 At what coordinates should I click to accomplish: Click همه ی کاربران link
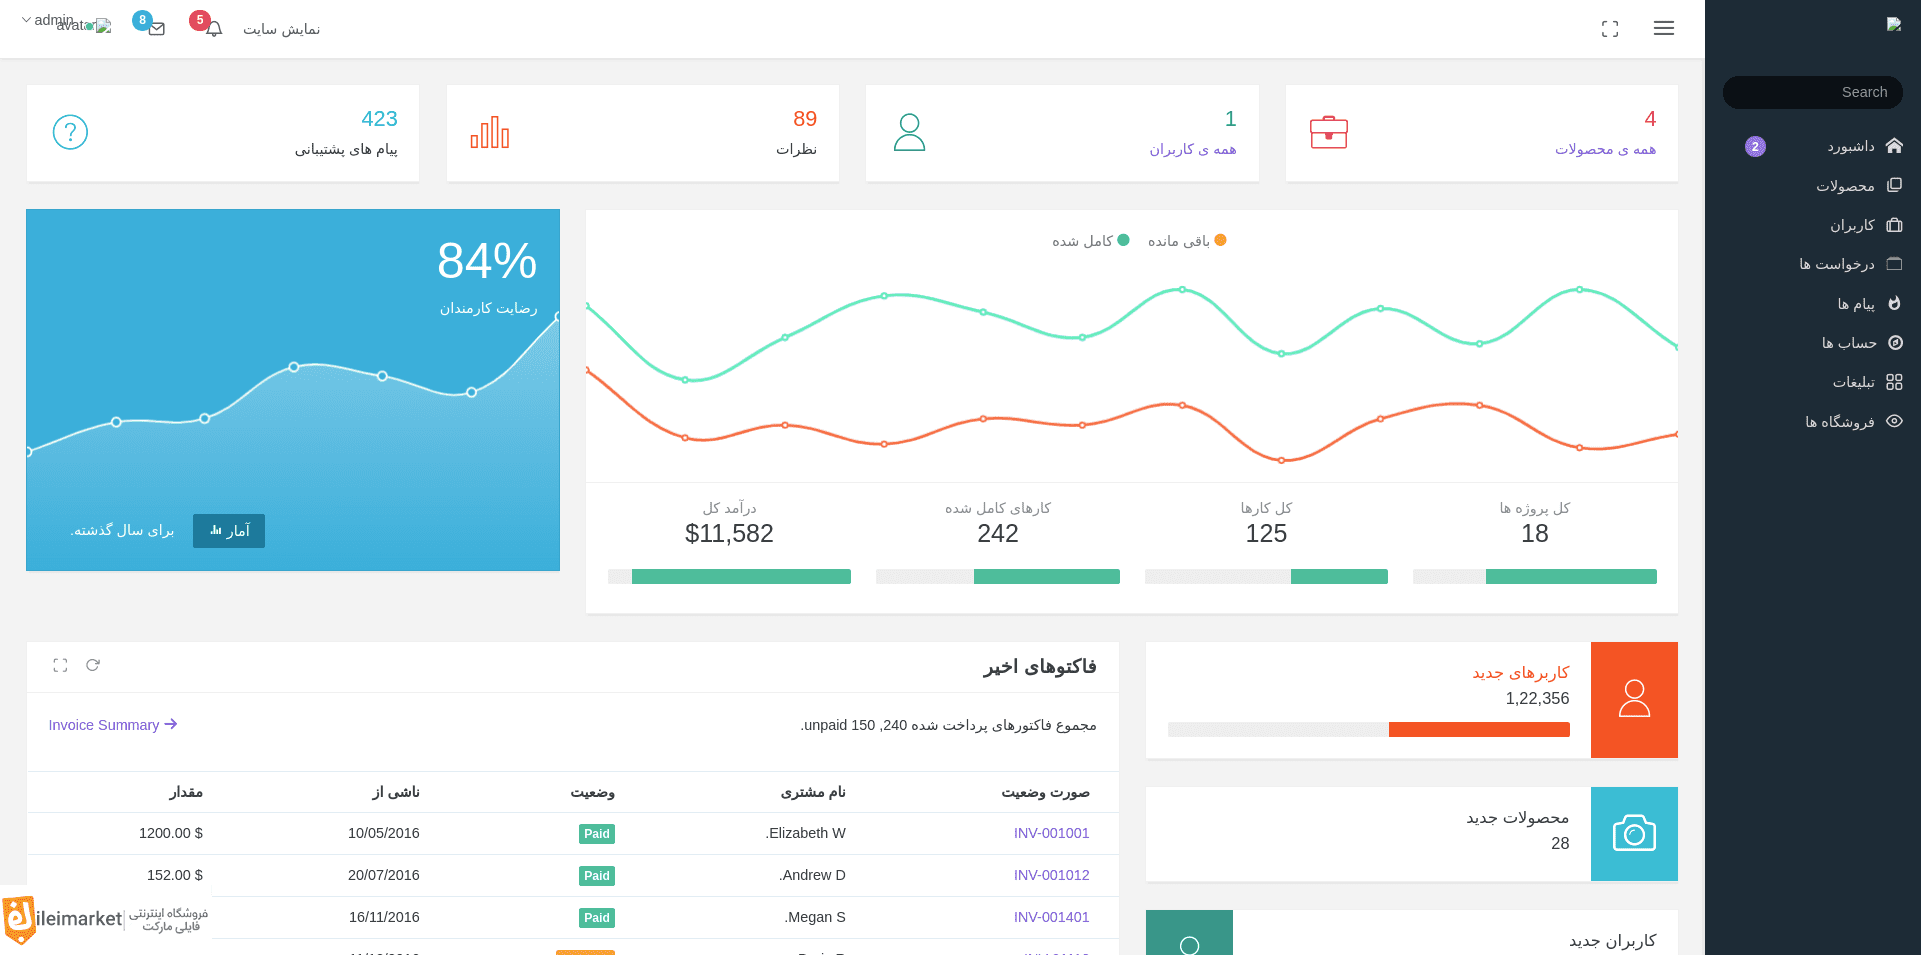1192,149
